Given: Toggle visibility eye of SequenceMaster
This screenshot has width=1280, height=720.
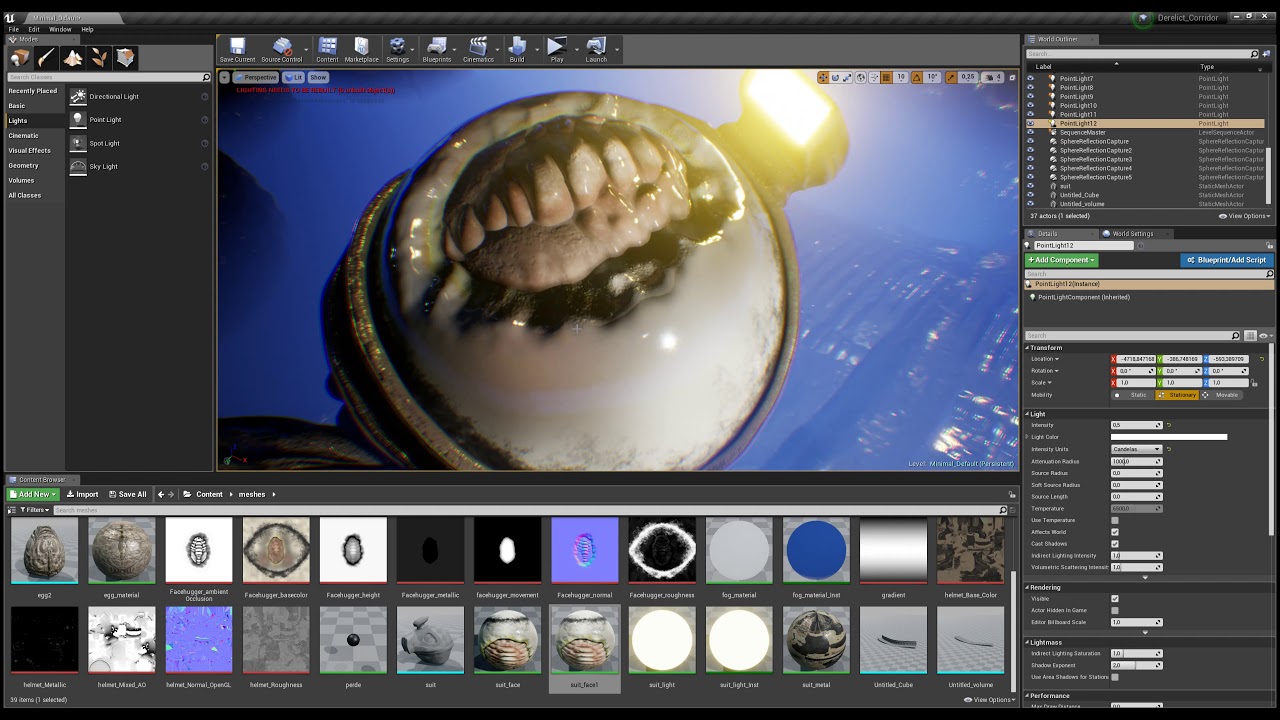Looking at the screenshot, I should [1030, 132].
